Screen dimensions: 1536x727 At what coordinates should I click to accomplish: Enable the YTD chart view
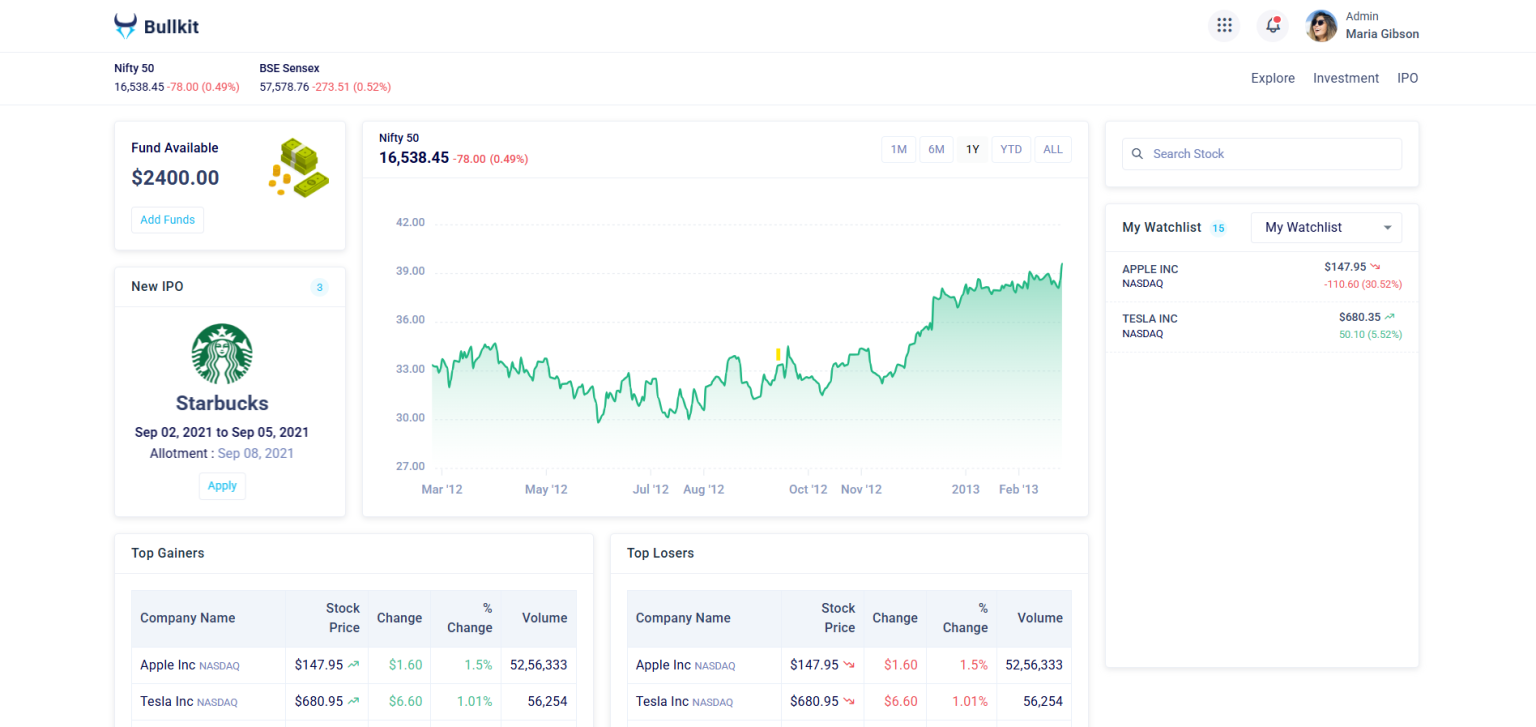tap(1011, 148)
